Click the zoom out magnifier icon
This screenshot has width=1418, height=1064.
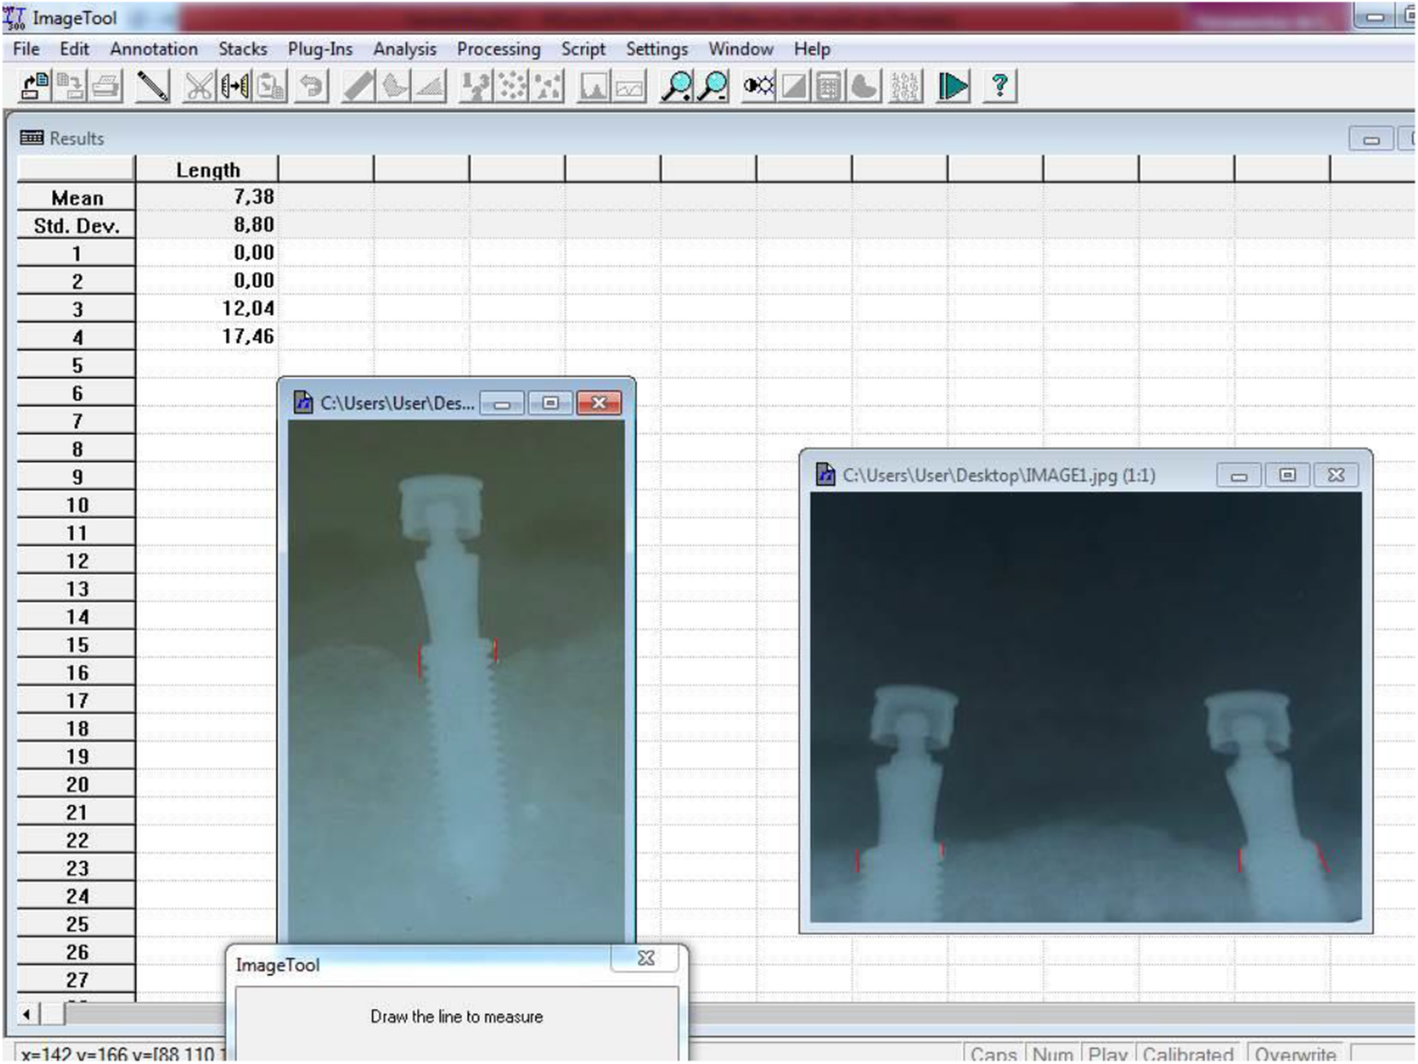713,87
